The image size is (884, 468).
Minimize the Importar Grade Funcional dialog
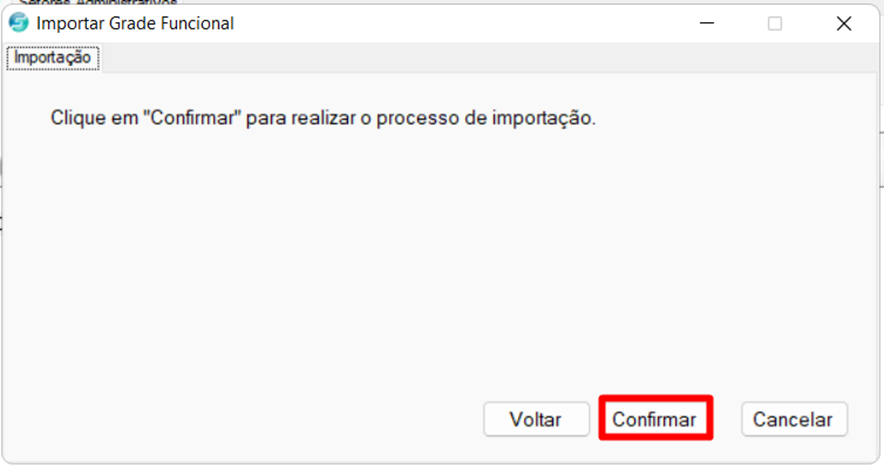(x=707, y=23)
